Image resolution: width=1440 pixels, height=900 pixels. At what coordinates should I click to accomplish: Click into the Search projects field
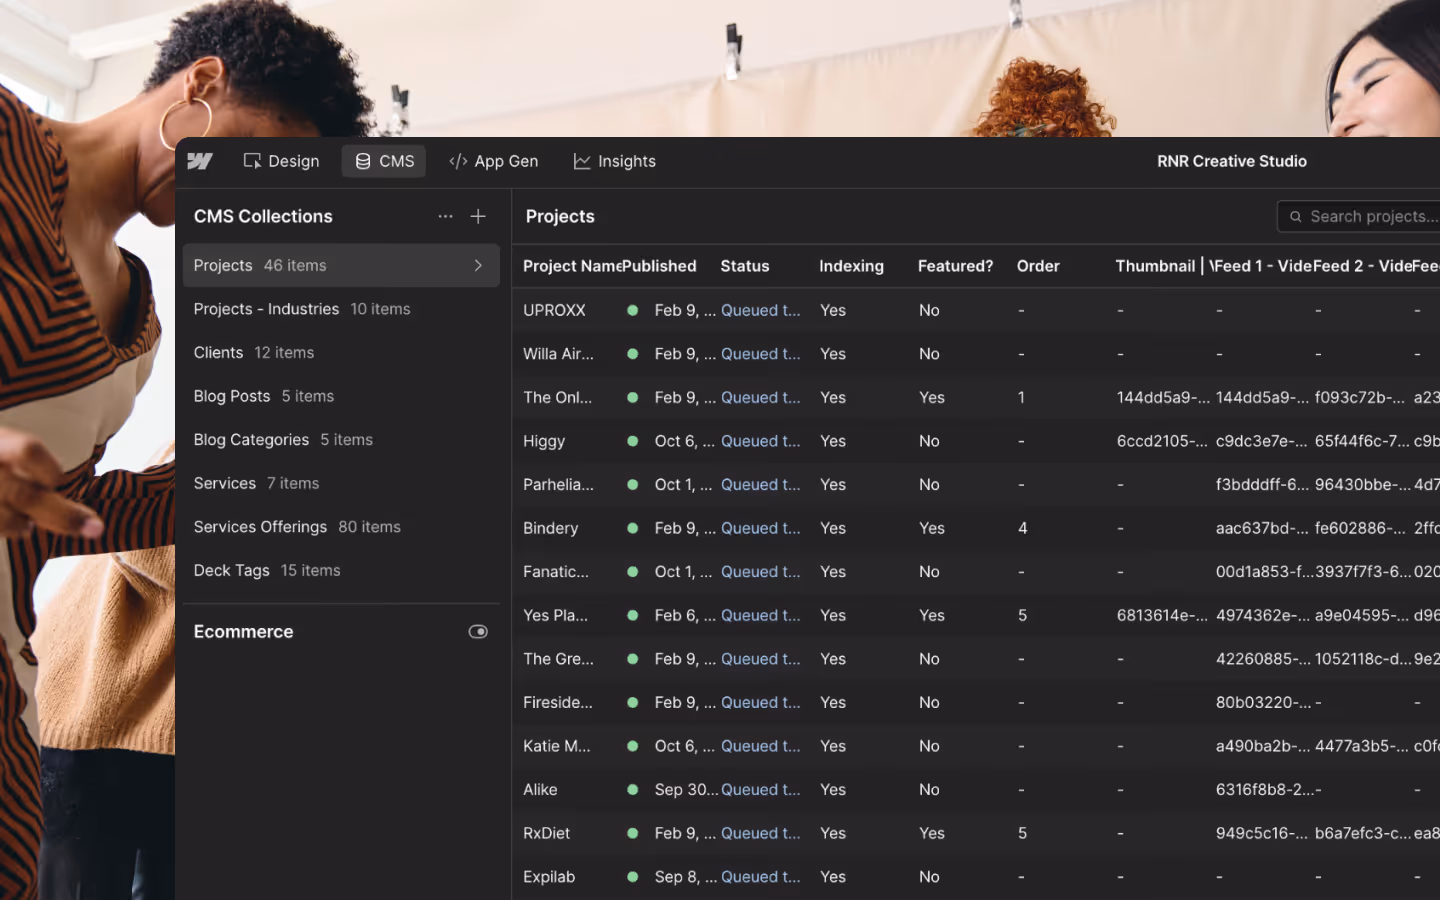coord(1360,216)
